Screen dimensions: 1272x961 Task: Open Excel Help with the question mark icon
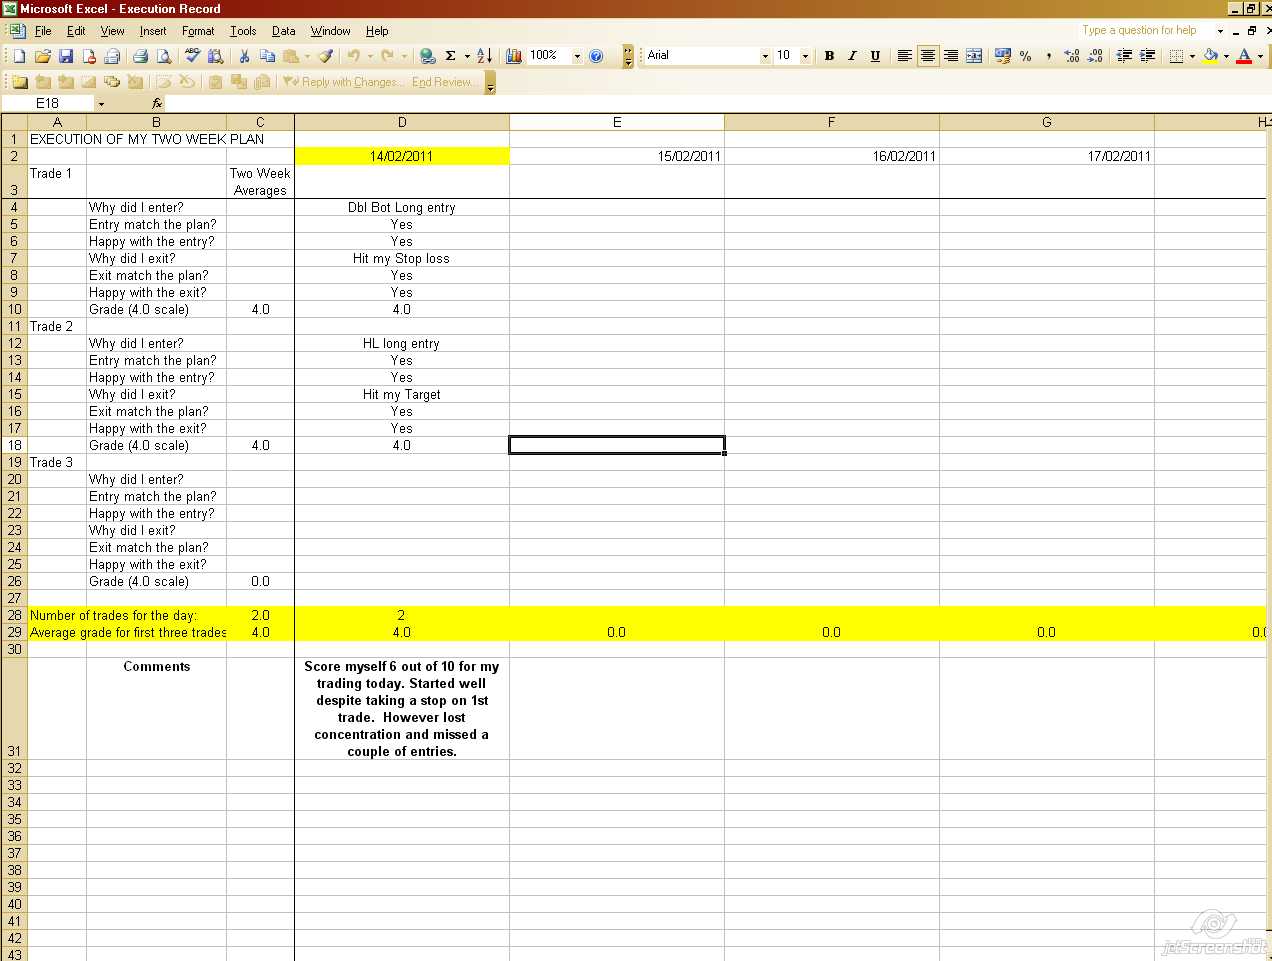pos(596,56)
